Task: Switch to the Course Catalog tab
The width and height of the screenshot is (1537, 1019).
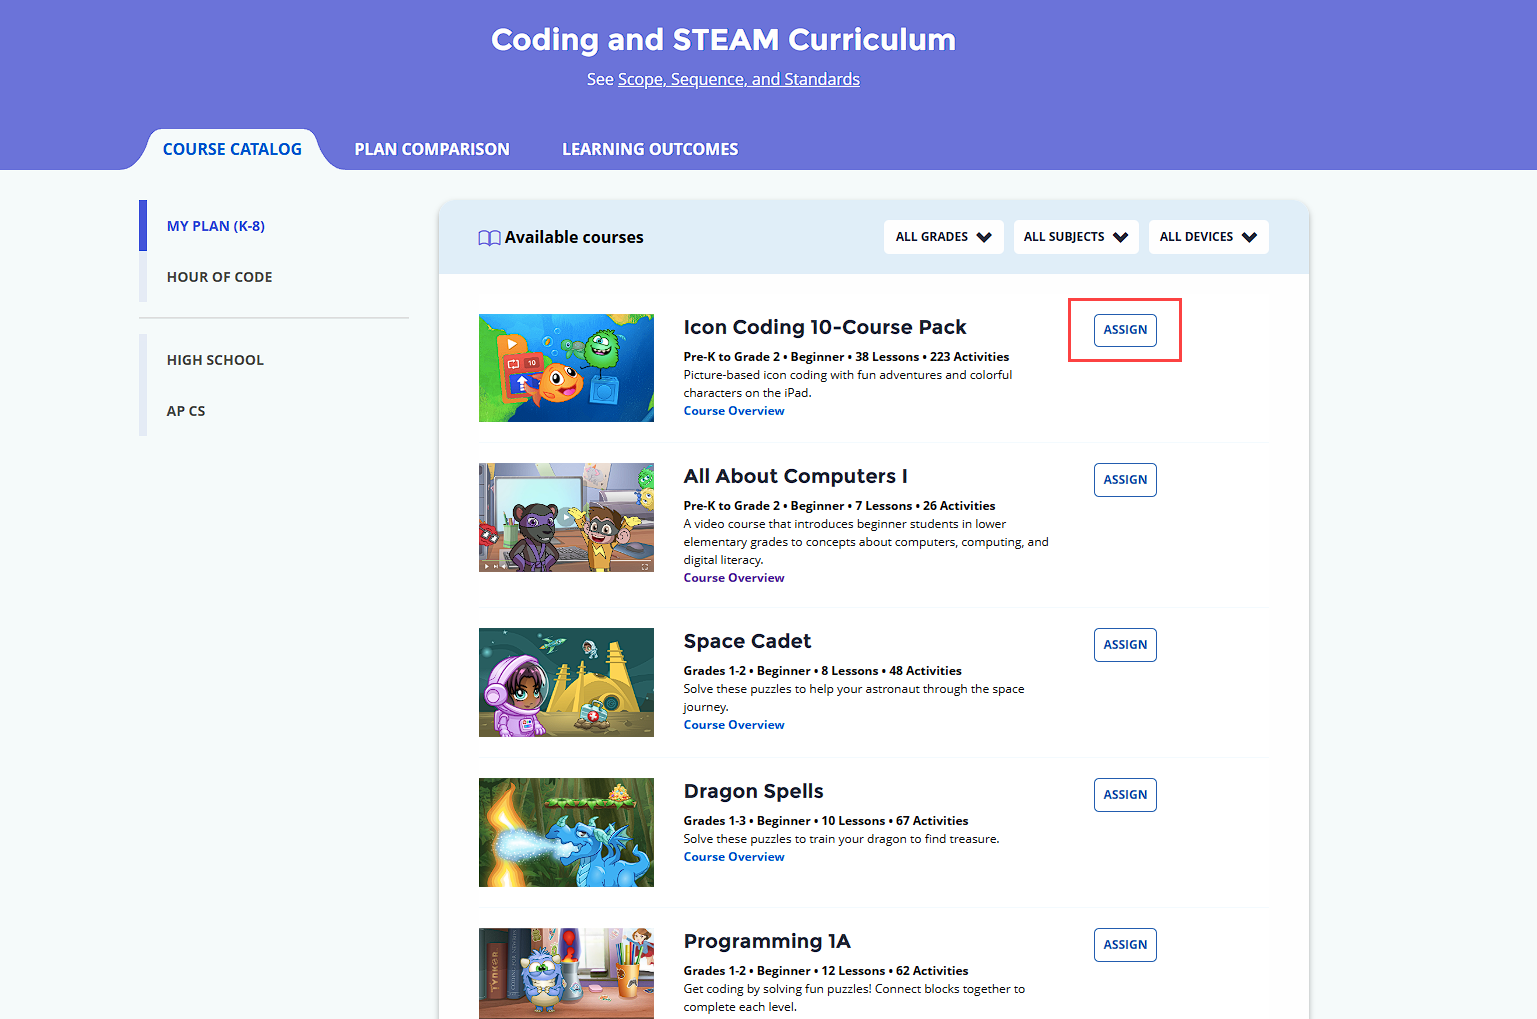Action: point(232,149)
